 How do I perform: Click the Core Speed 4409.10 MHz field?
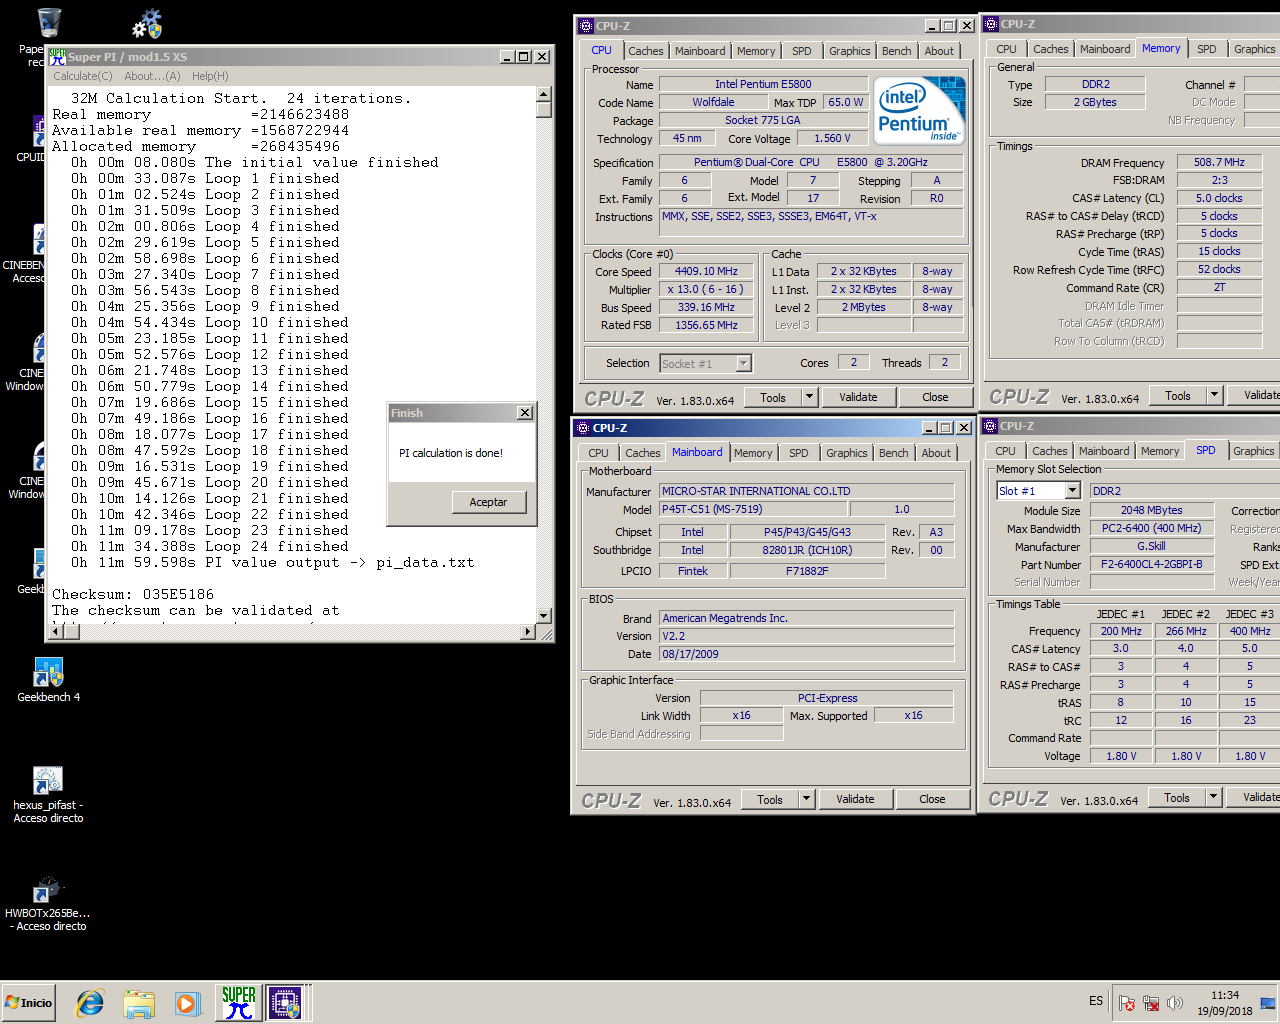click(x=706, y=271)
